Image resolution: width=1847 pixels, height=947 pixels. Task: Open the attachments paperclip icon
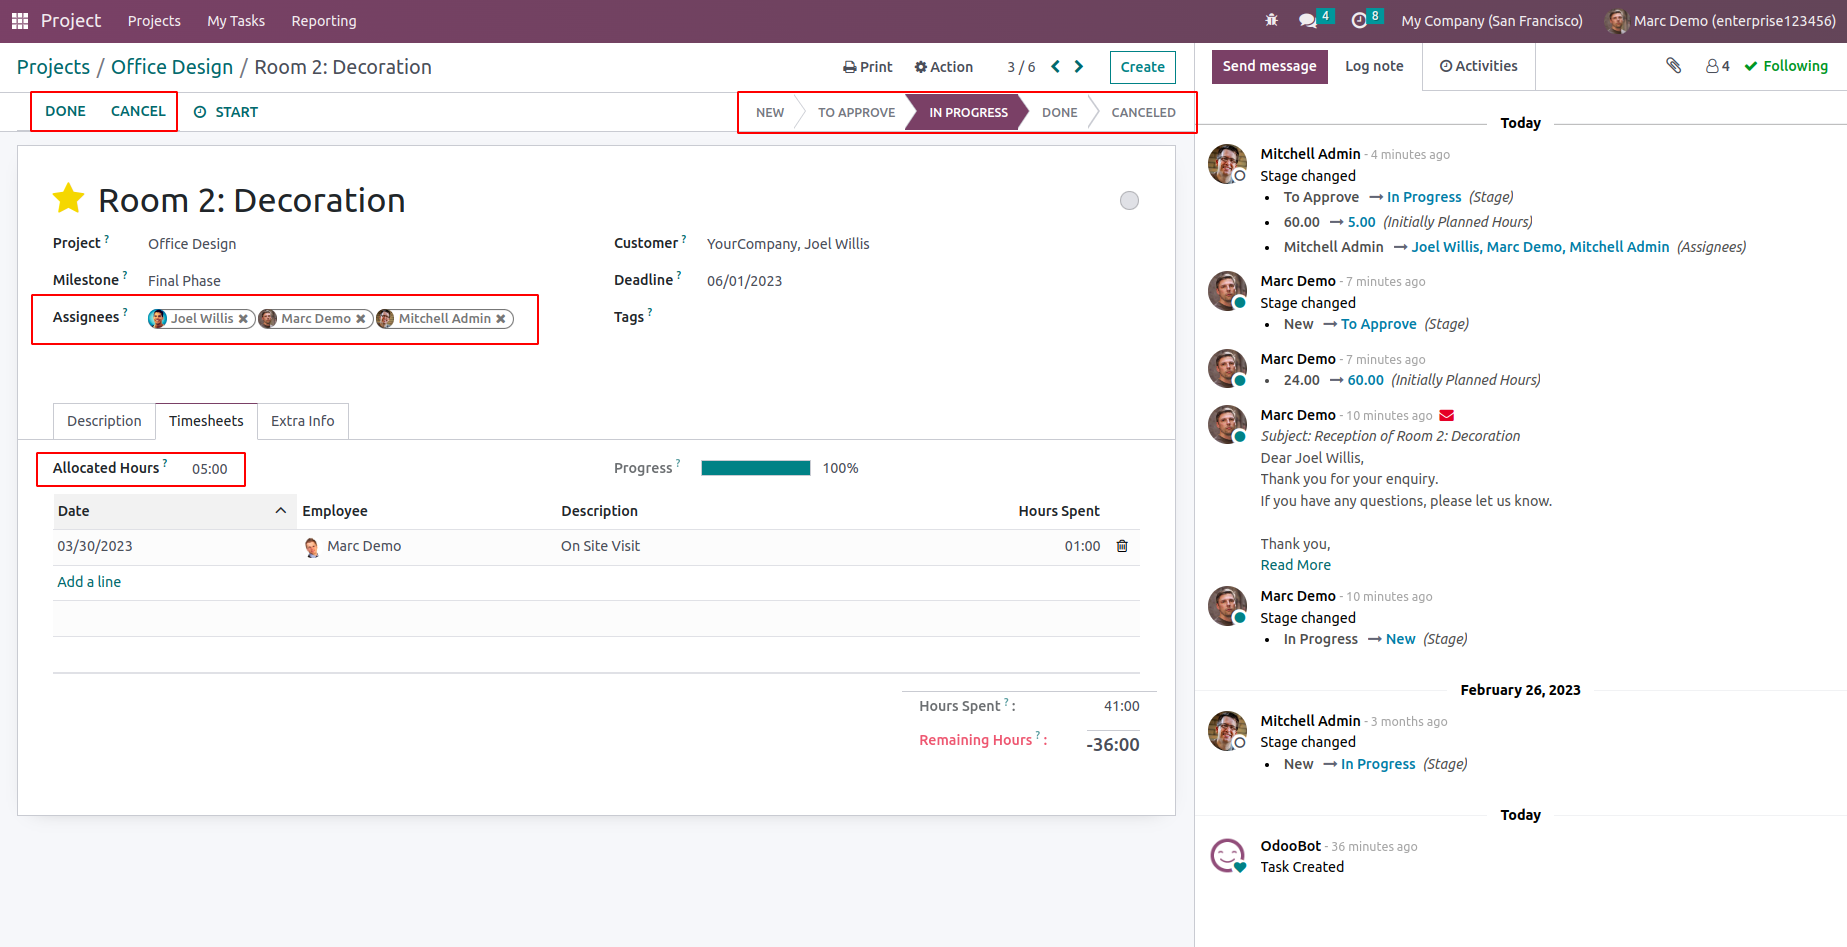(x=1673, y=66)
